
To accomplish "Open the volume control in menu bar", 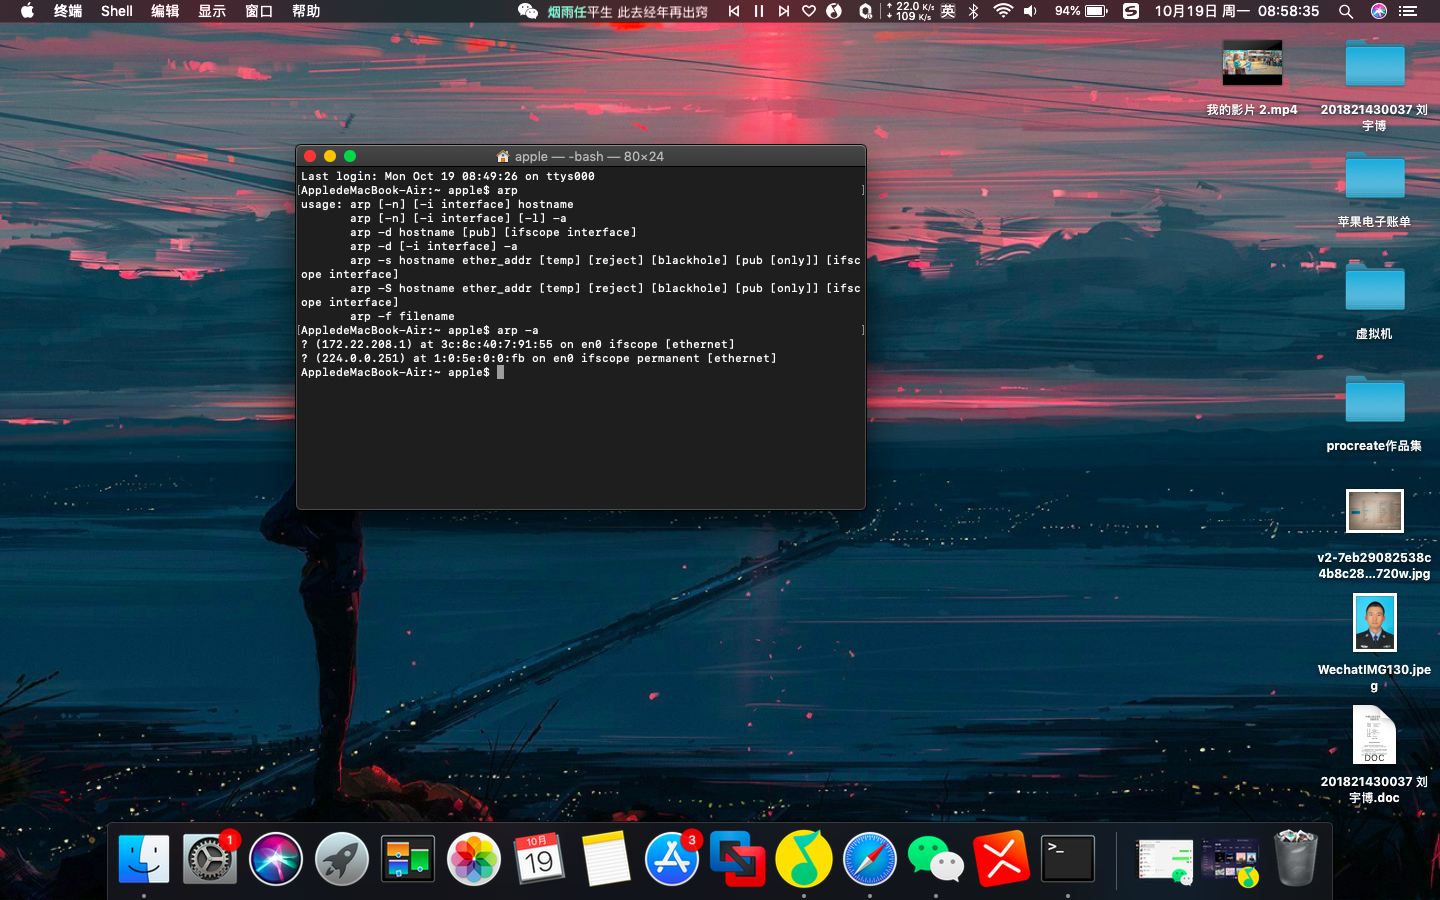I will (x=1030, y=11).
